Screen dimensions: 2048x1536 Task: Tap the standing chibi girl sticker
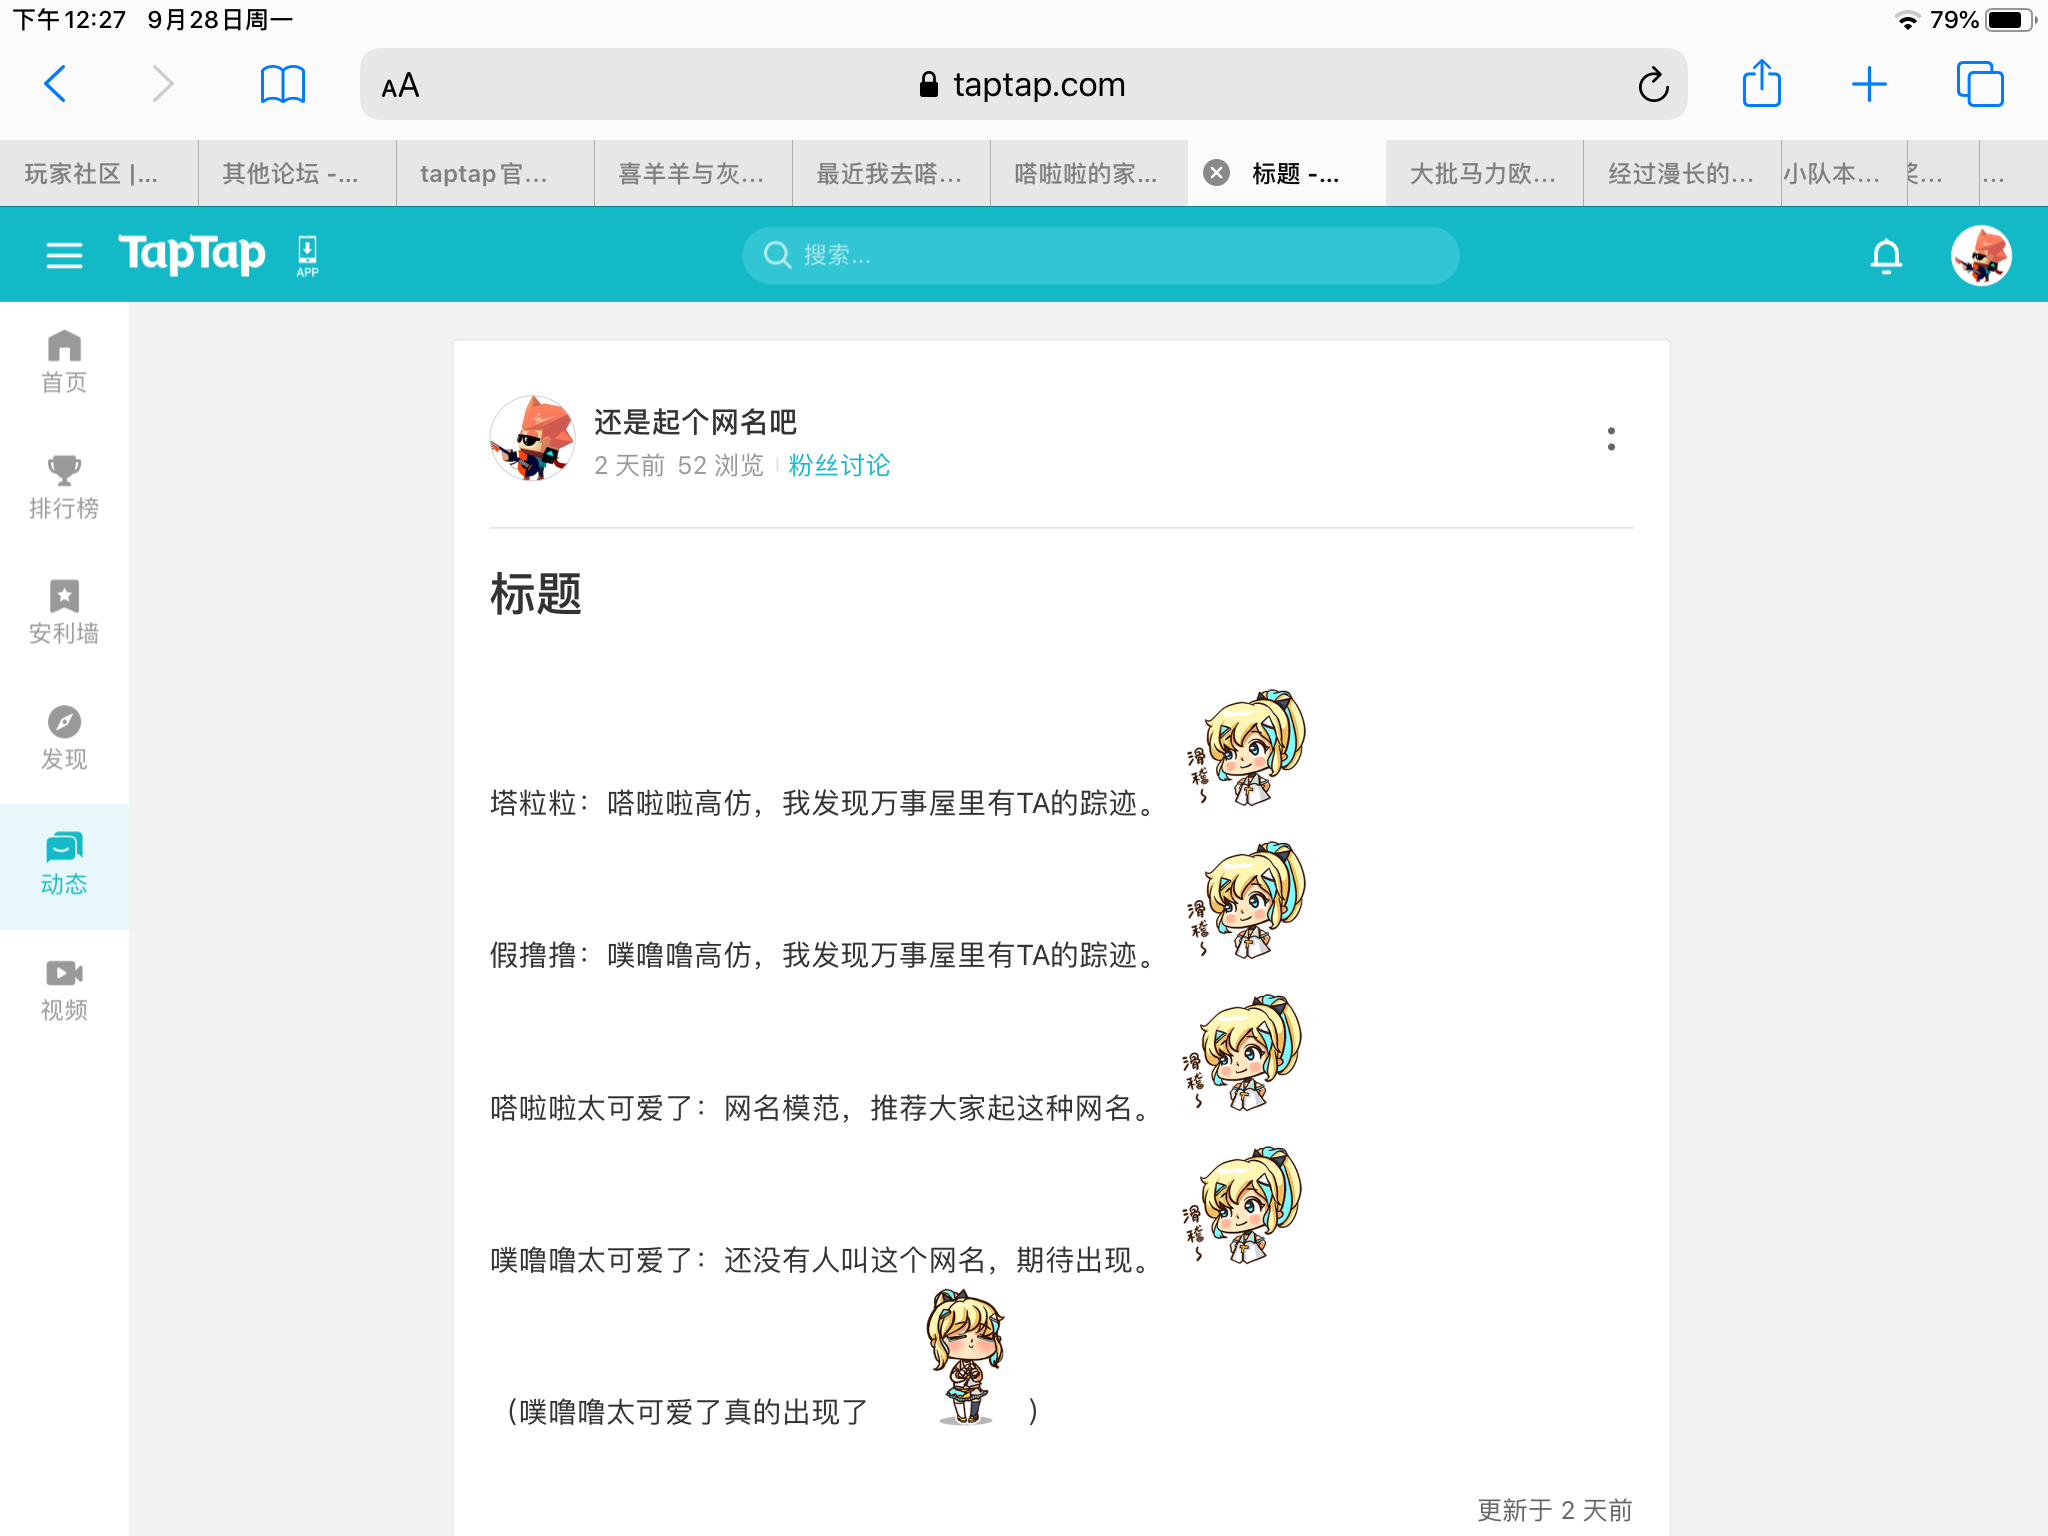tap(965, 1357)
